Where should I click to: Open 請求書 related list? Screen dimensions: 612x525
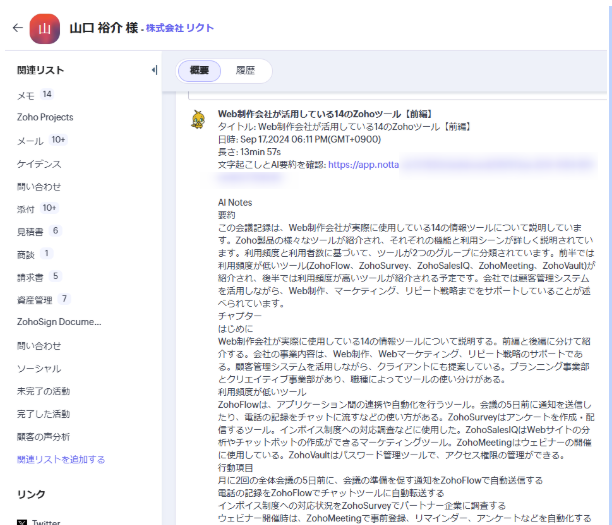click(x=30, y=278)
